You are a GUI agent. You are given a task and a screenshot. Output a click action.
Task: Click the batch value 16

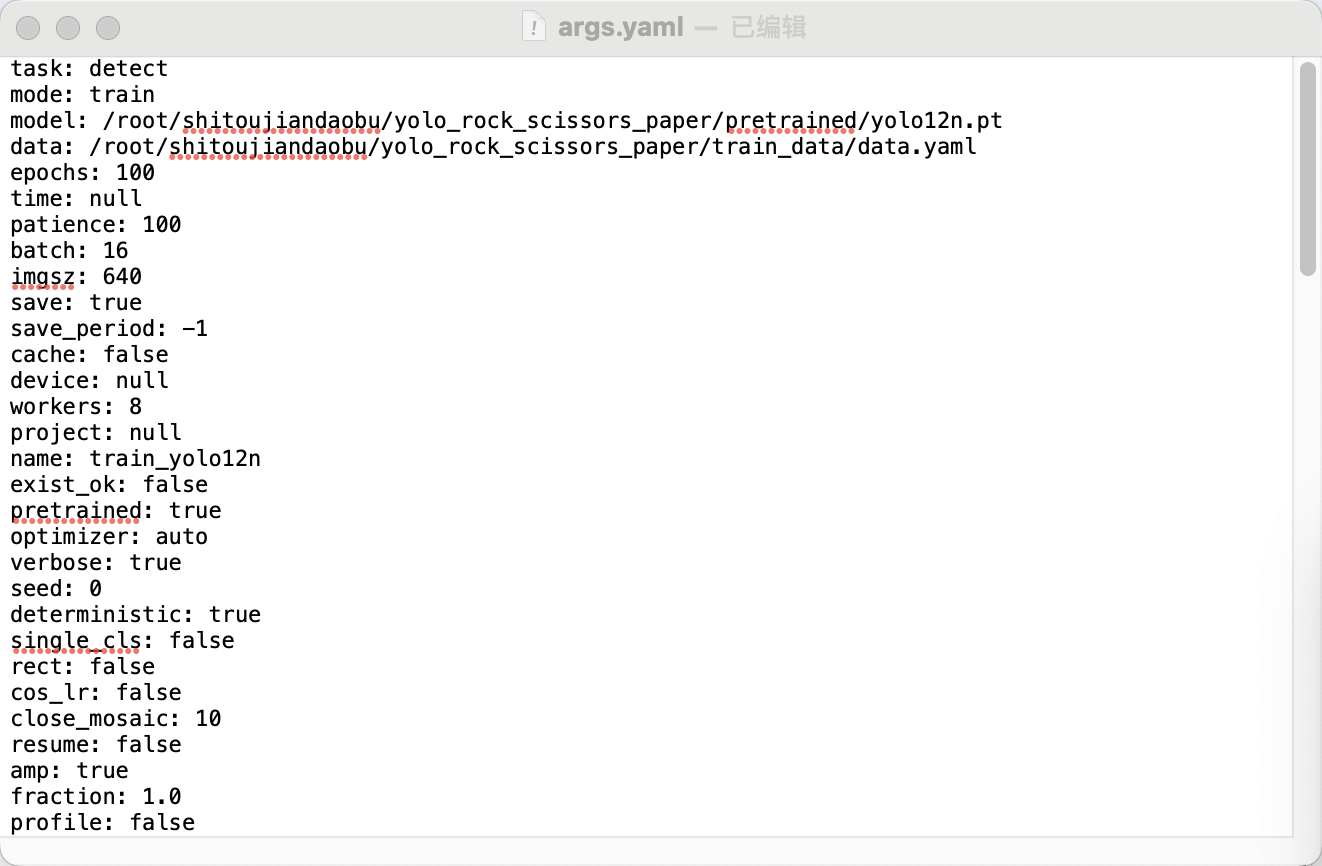click(x=116, y=251)
